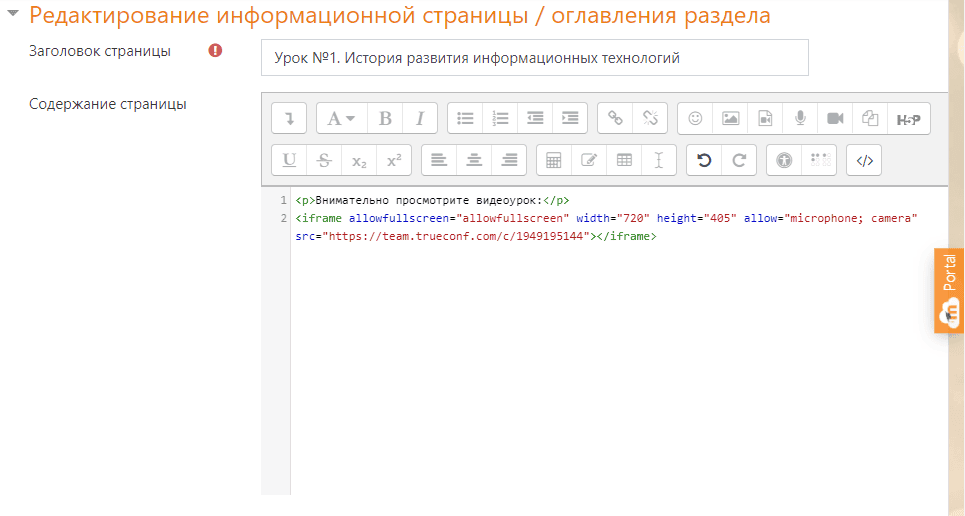Indent the selected text
Screen dimensions: 965x516
click(x=571, y=118)
